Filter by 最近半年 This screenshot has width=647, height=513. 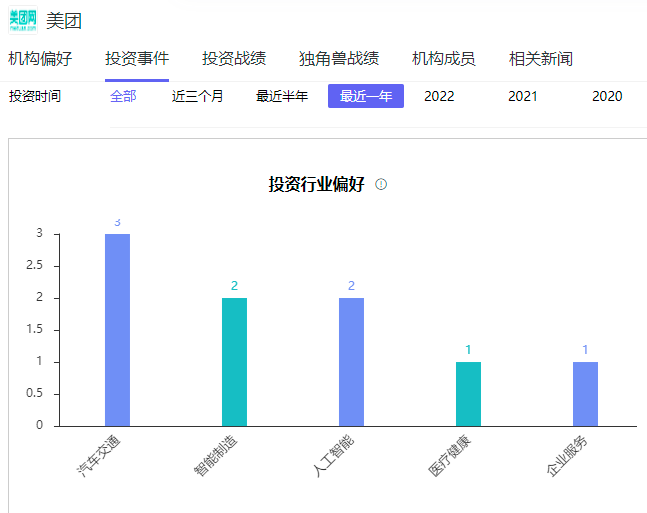pyautogui.click(x=282, y=96)
